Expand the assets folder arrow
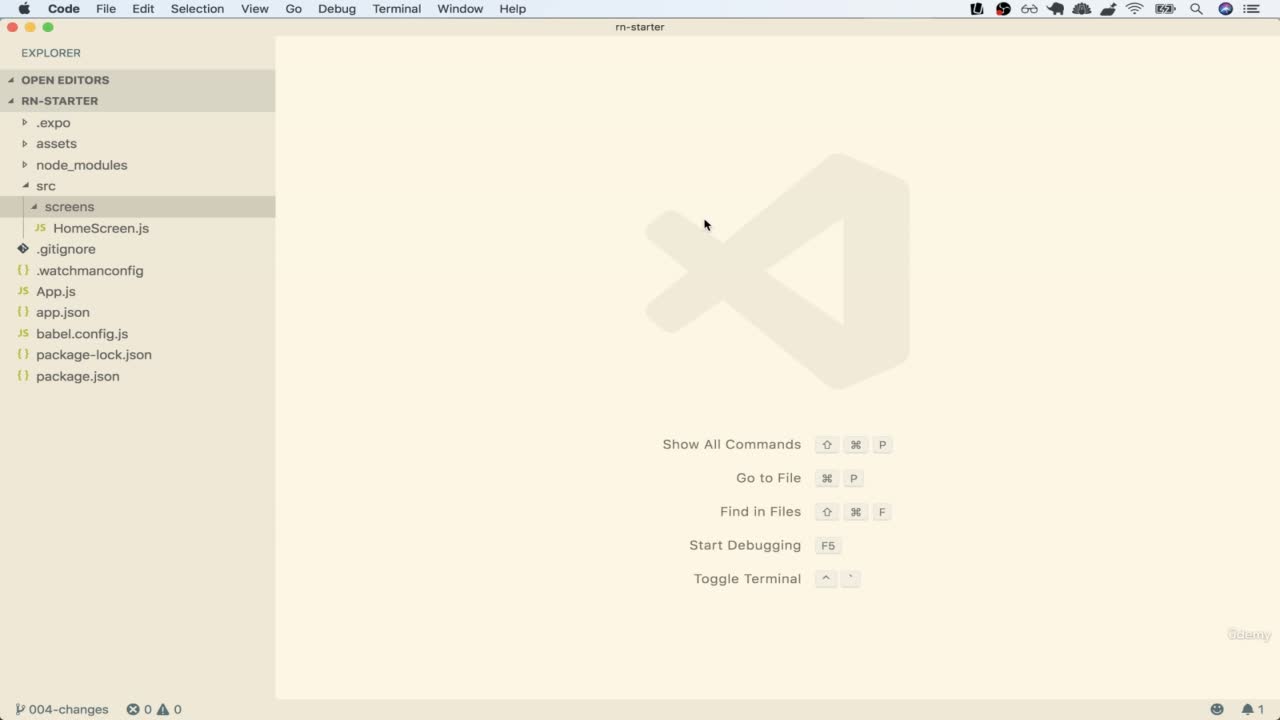The width and height of the screenshot is (1280, 720). (25, 144)
